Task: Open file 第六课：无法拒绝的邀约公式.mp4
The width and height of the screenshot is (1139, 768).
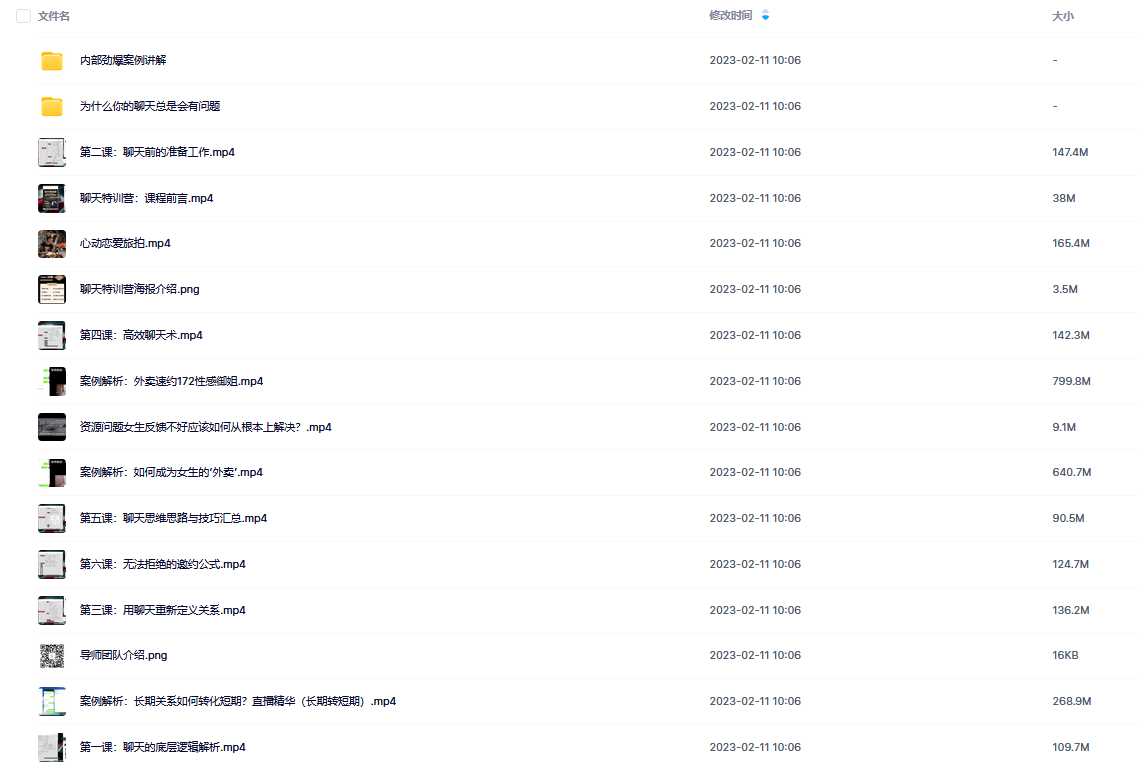Action: [x=163, y=564]
